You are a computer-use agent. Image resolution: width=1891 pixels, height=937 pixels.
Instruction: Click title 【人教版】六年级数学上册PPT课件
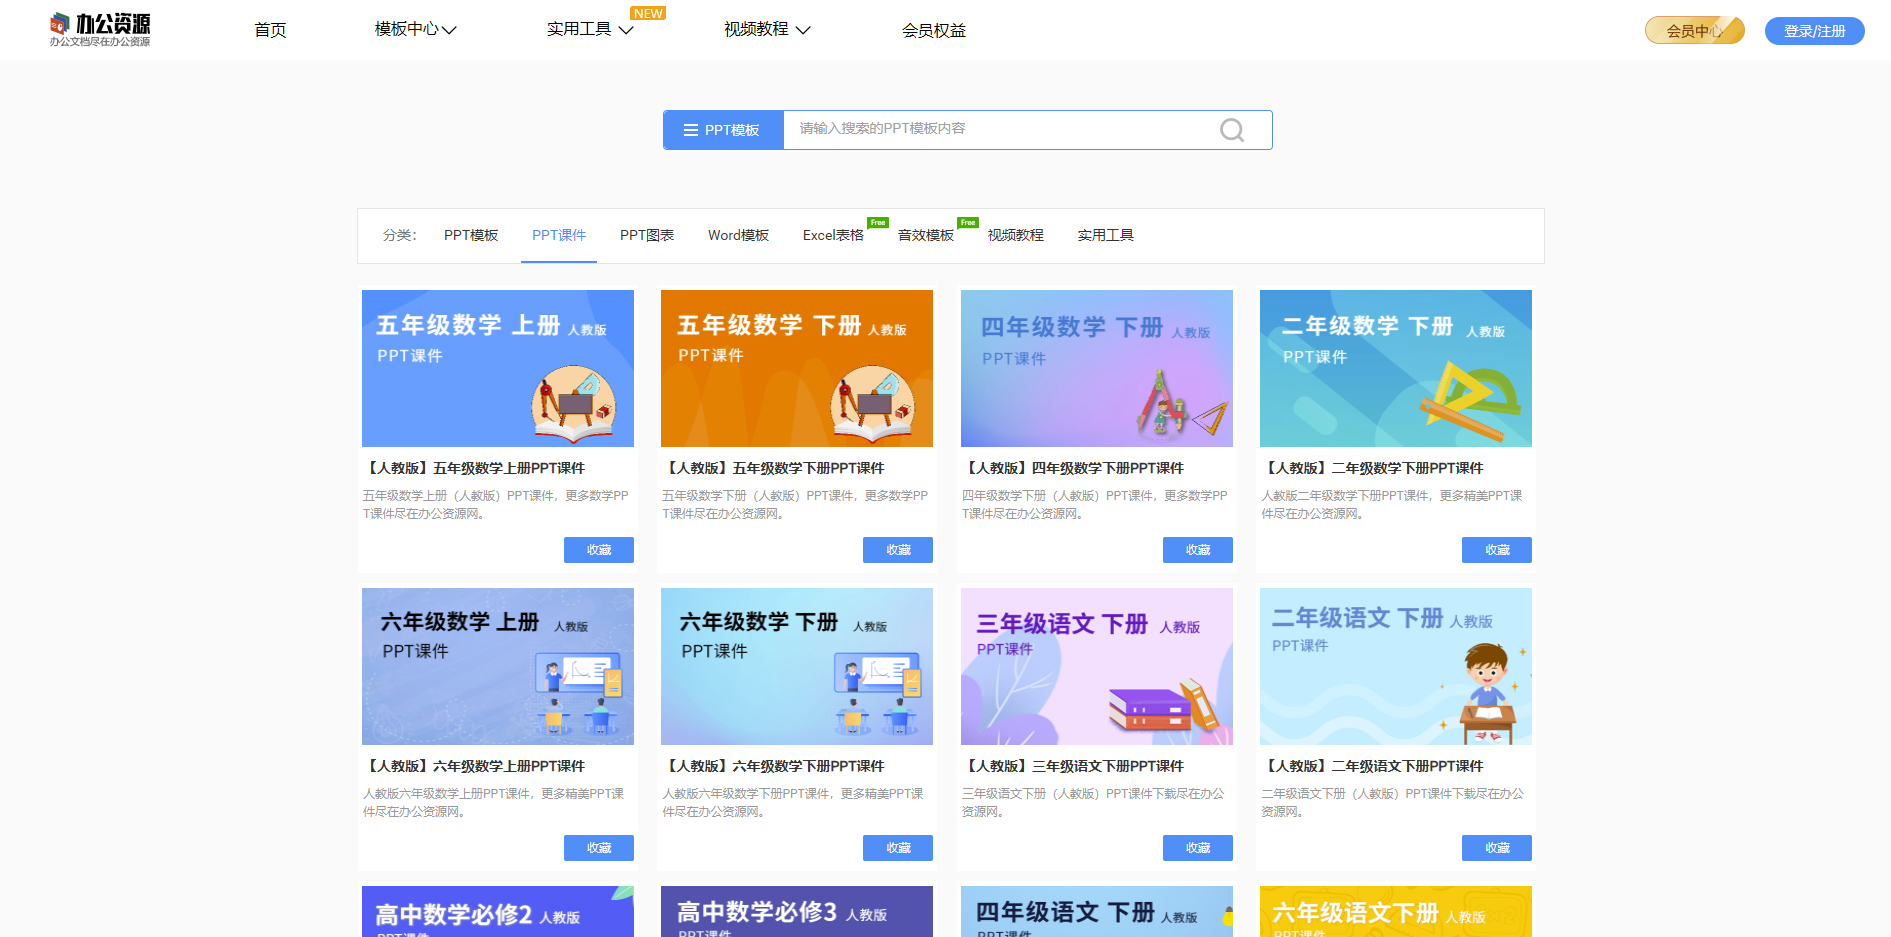(x=474, y=766)
